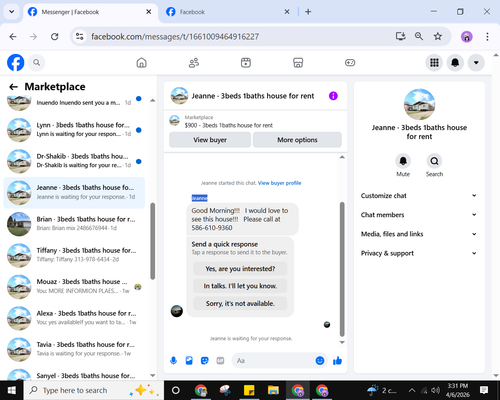The image size is (500, 400).
Task: Send 'Yes, are you interested?' quick response
Action: tap(240, 269)
